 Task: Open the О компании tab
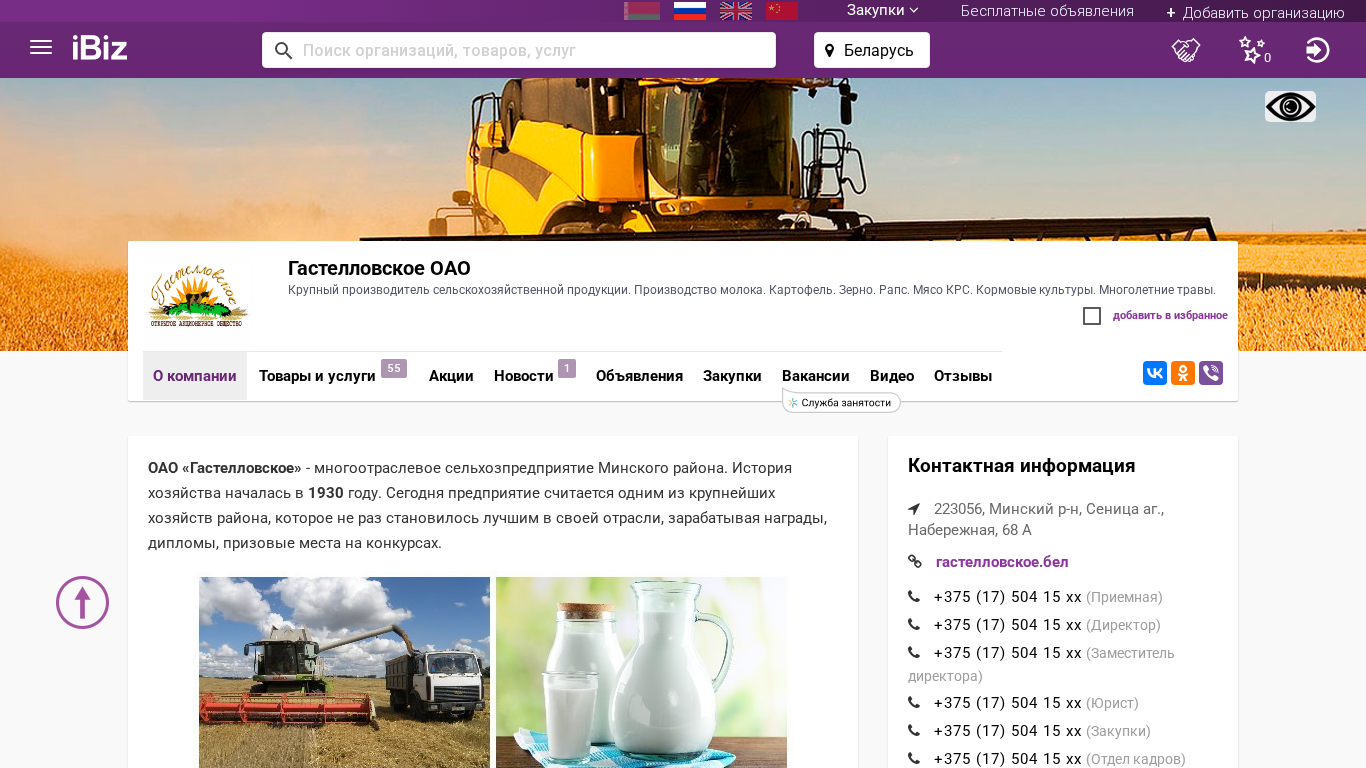(x=195, y=376)
